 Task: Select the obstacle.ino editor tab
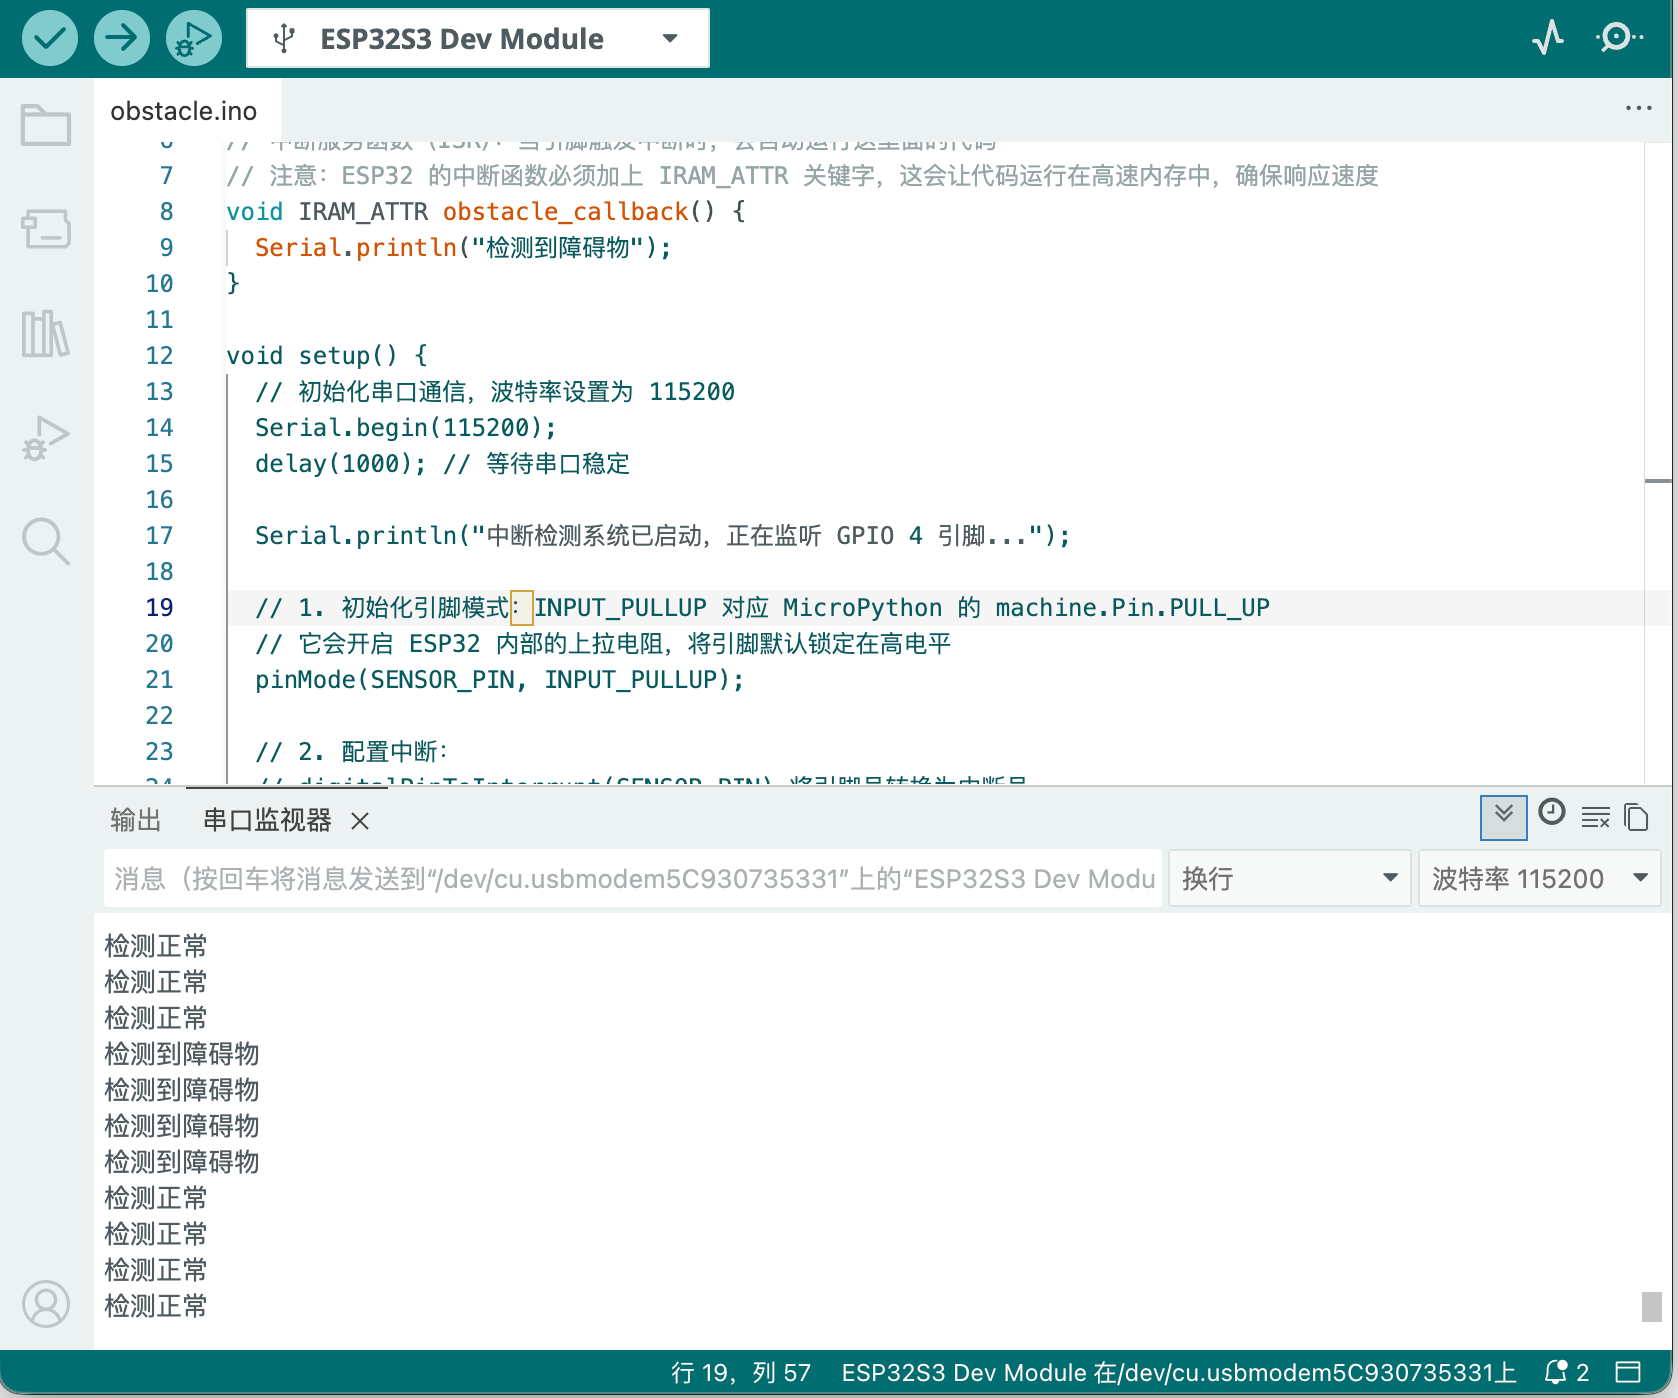(184, 111)
